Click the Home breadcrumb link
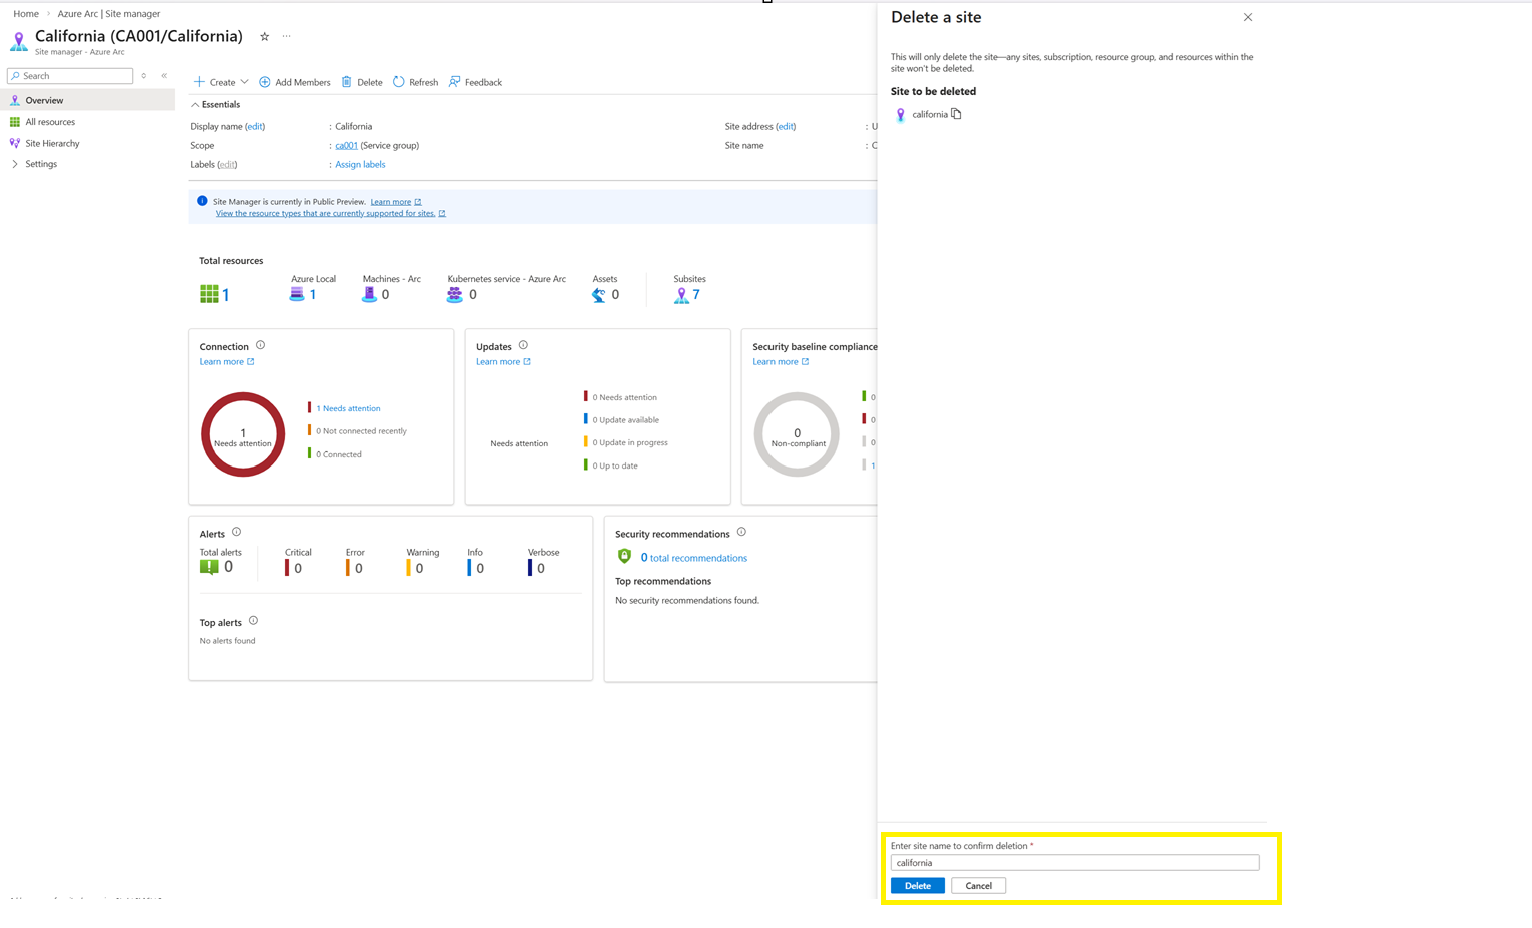This screenshot has height=928, width=1532. click(26, 14)
